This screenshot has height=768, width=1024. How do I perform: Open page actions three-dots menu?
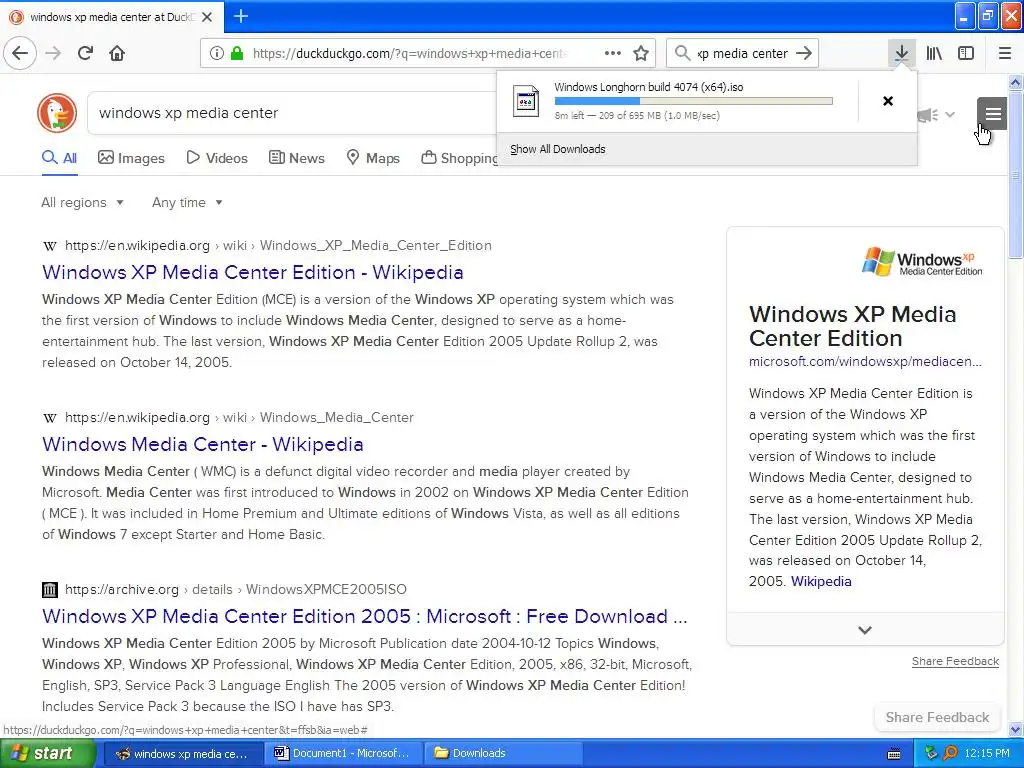tap(613, 54)
